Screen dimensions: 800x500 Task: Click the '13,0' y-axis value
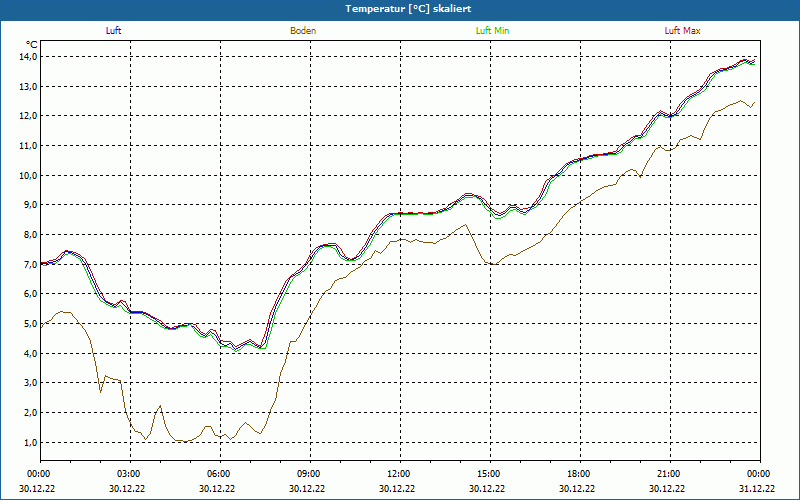pyautogui.click(x=29, y=86)
